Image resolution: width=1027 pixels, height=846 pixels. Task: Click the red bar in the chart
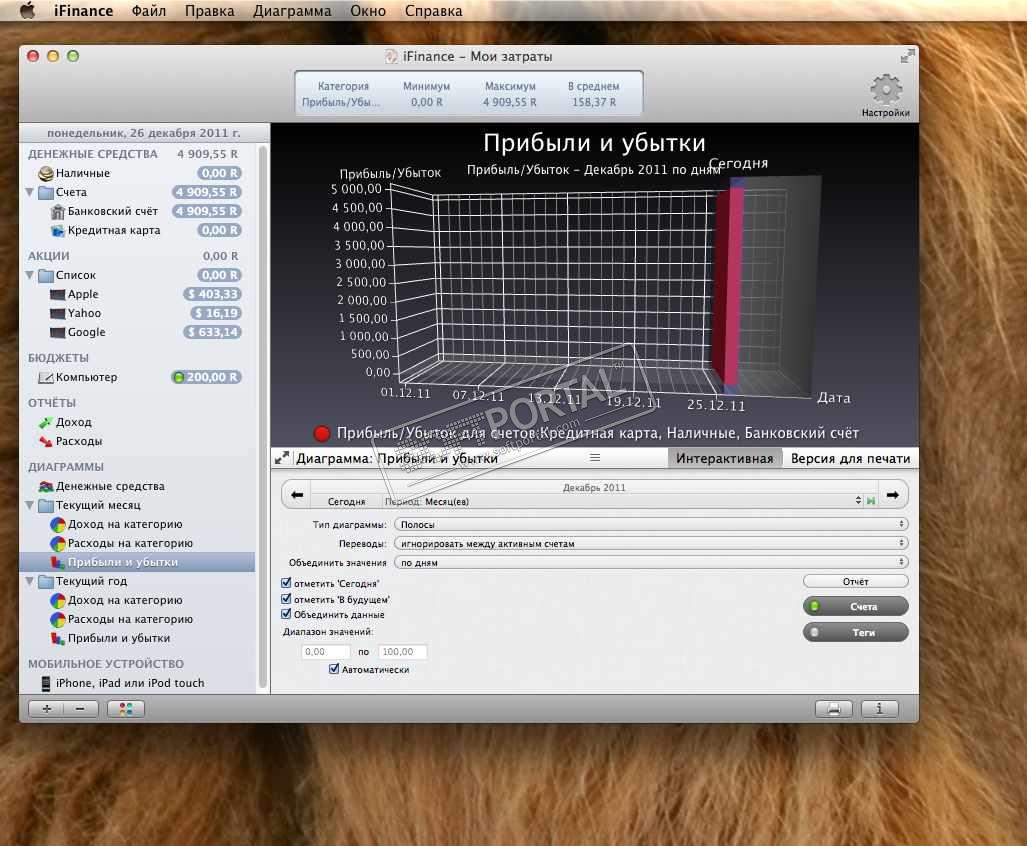tap(729, 285)
